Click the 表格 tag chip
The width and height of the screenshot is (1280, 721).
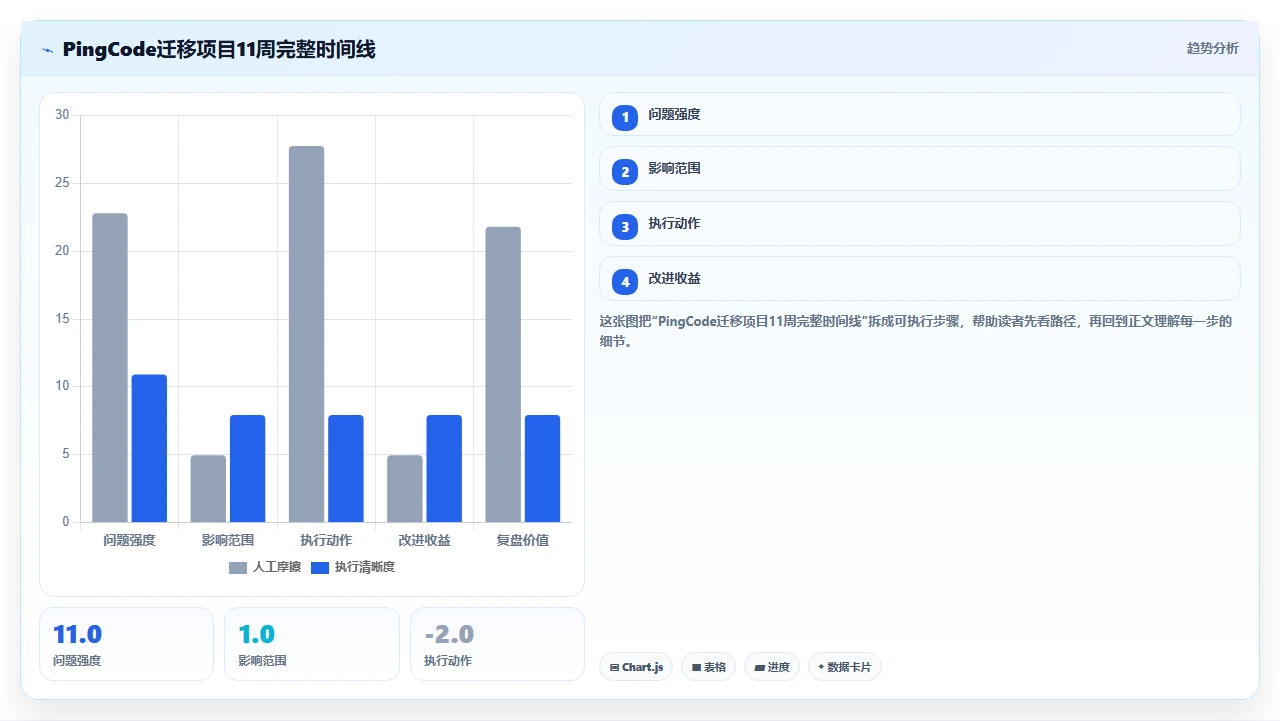click(x=709, y=667)
